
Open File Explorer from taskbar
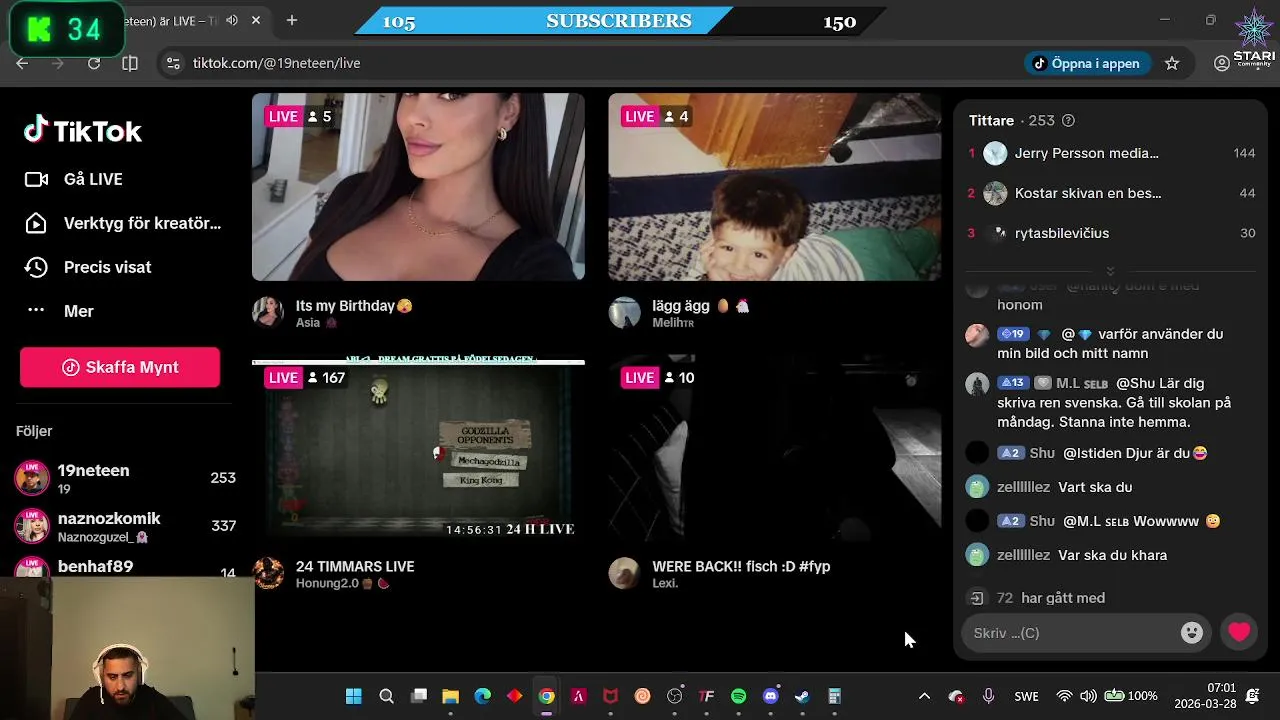tap(451, 696)
